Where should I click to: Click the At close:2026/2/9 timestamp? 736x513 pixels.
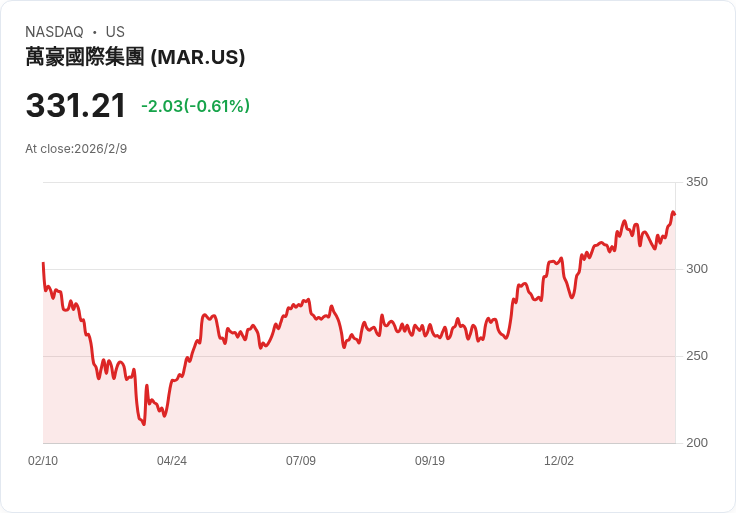pos(76,149)
